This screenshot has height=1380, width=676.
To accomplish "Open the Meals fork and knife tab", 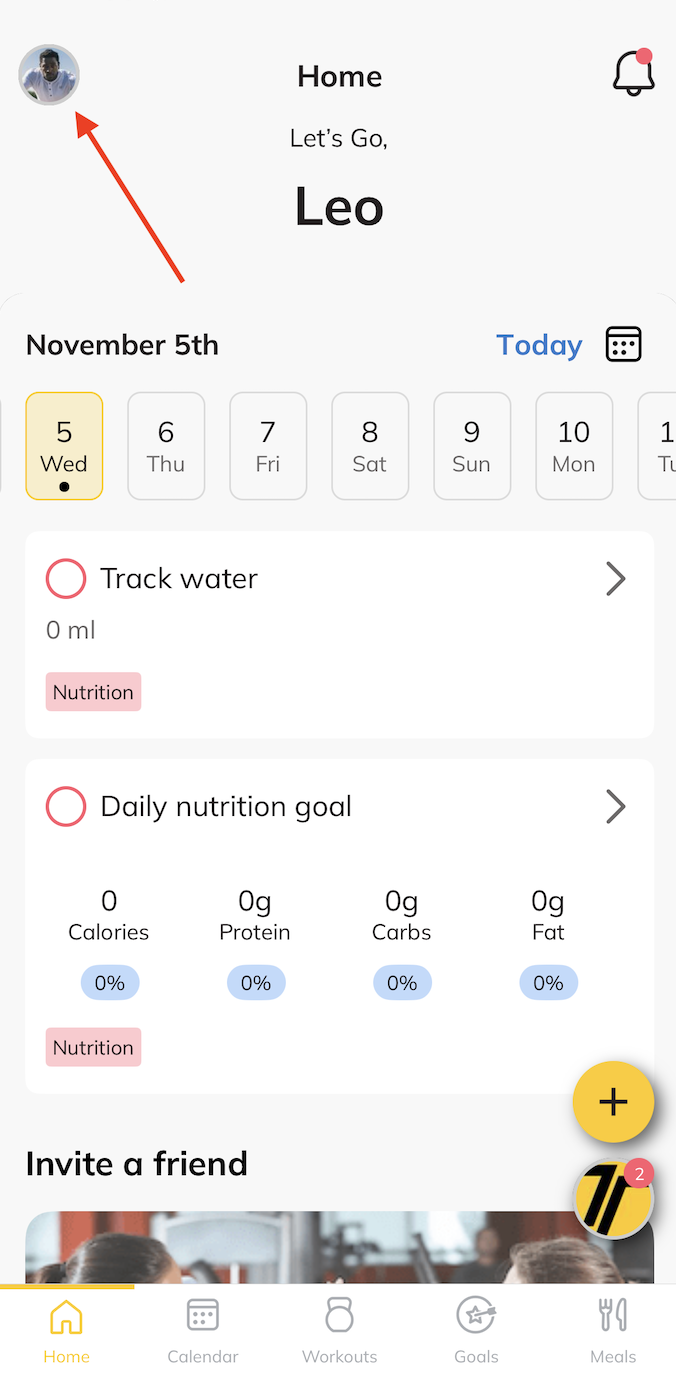I will (x=612, y=1316).
